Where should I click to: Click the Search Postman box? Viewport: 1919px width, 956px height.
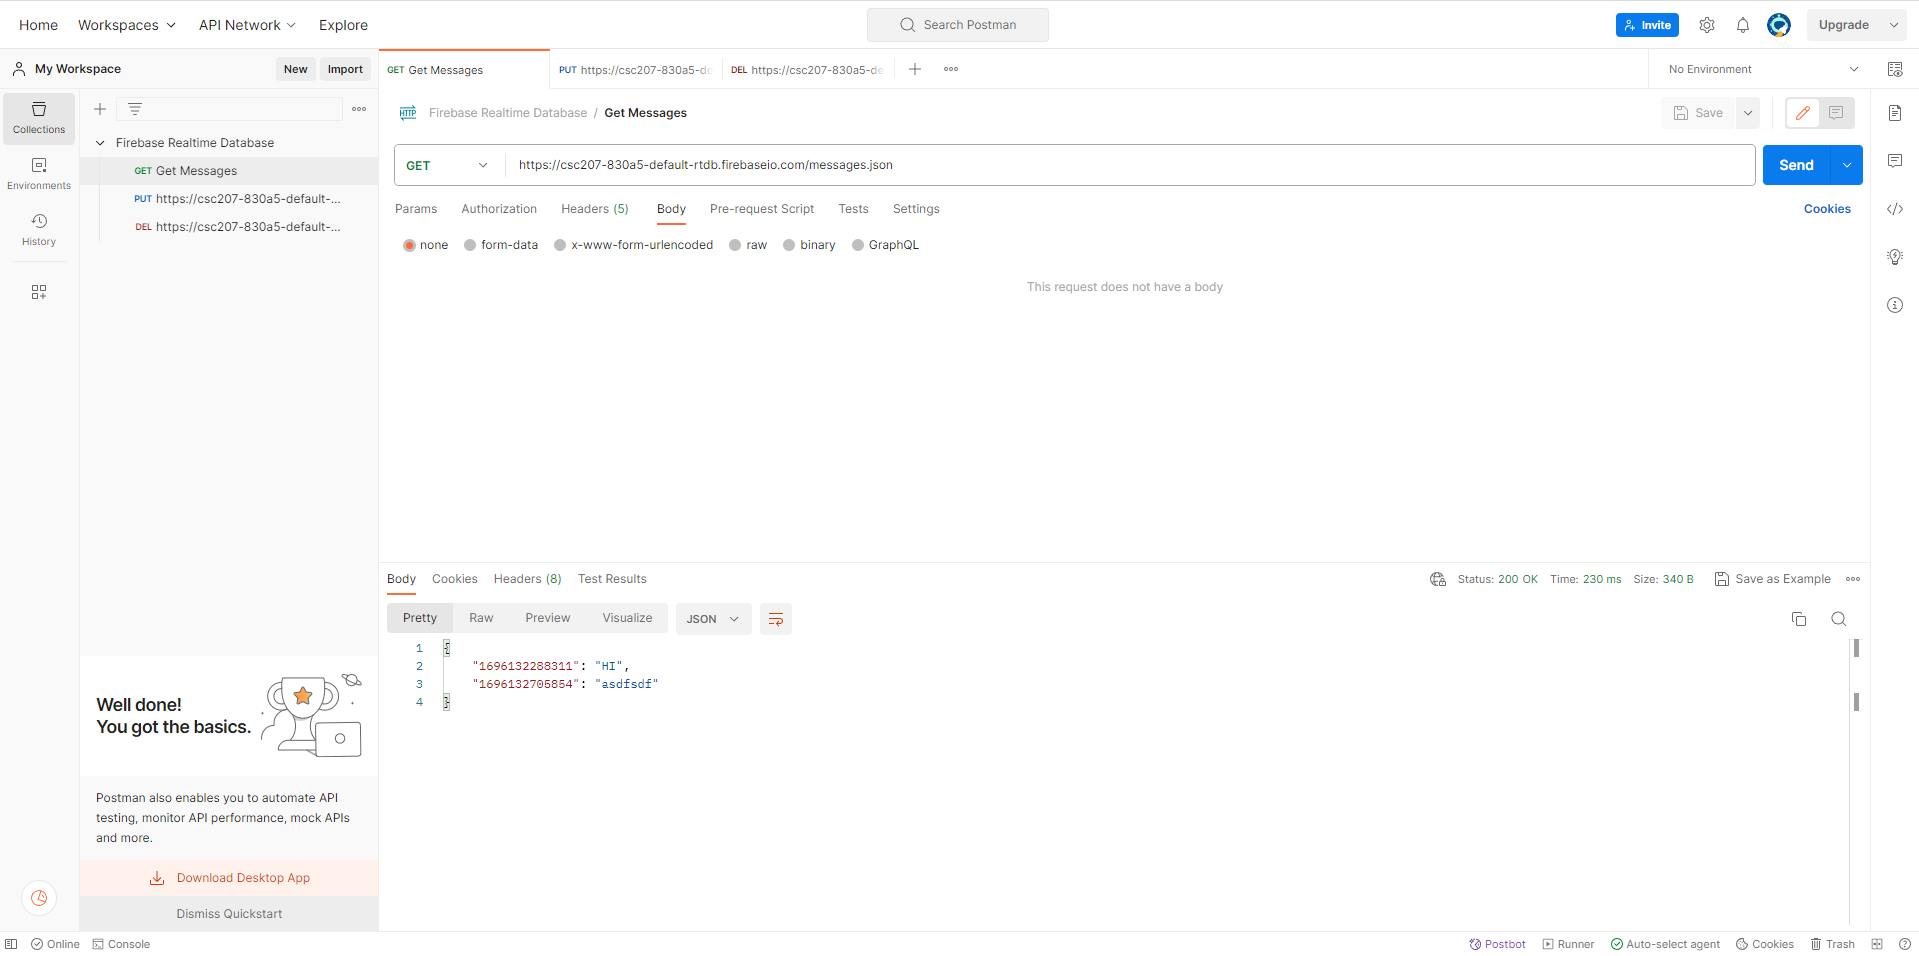pyautogui.click(x=958, y=25)
